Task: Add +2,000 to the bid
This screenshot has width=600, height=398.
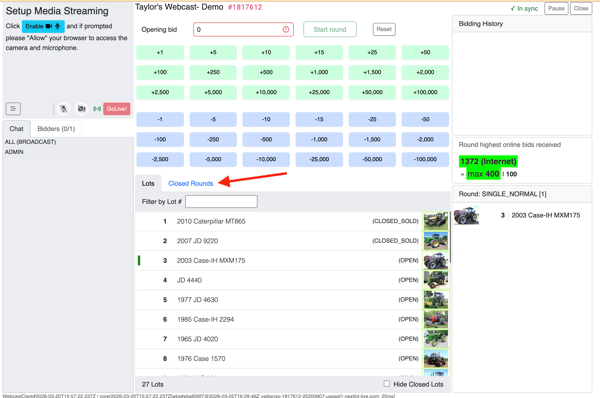Action: click(425, 72)
